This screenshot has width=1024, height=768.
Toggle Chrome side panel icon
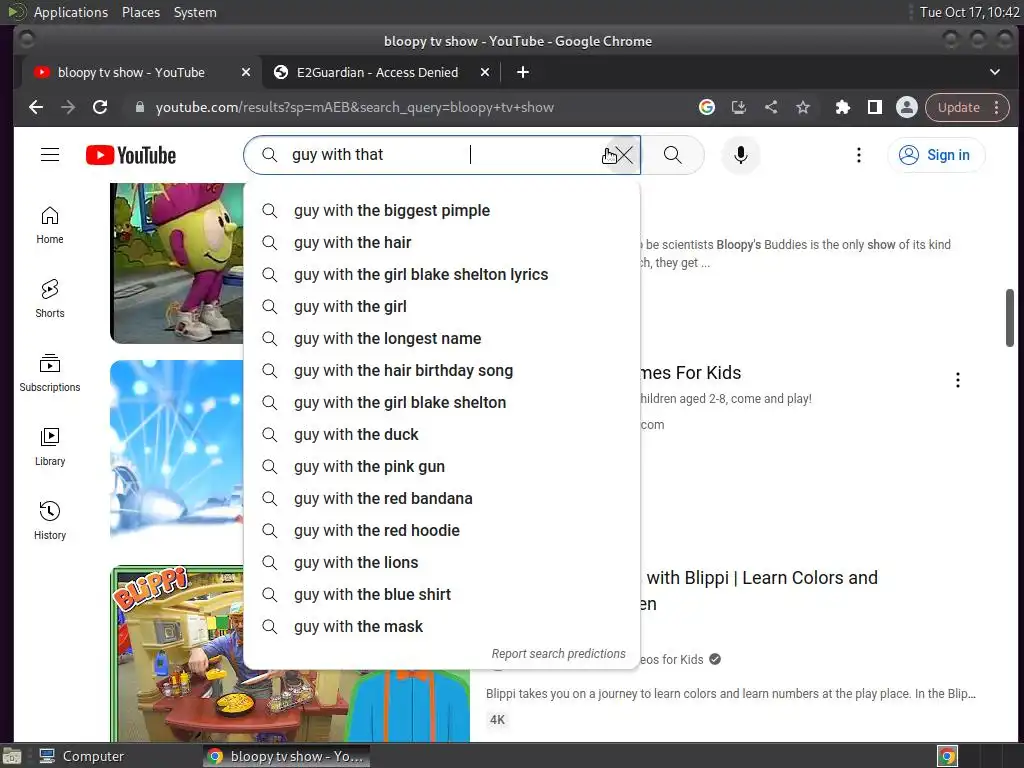pos(874,107)
